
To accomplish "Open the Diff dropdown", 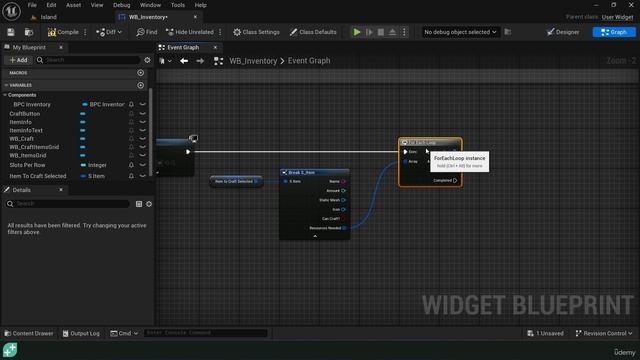I will (109, 32).
